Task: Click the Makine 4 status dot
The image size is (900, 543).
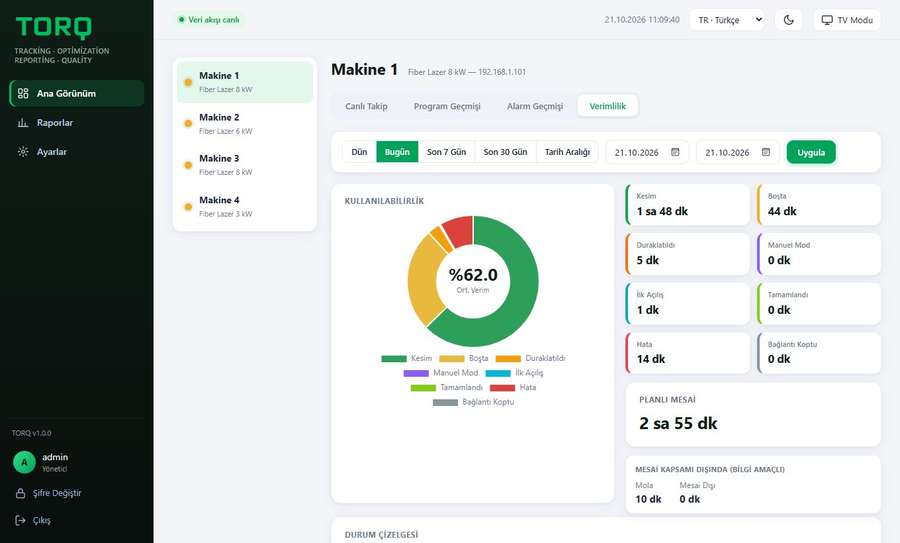Action: (x=188, y=207)
